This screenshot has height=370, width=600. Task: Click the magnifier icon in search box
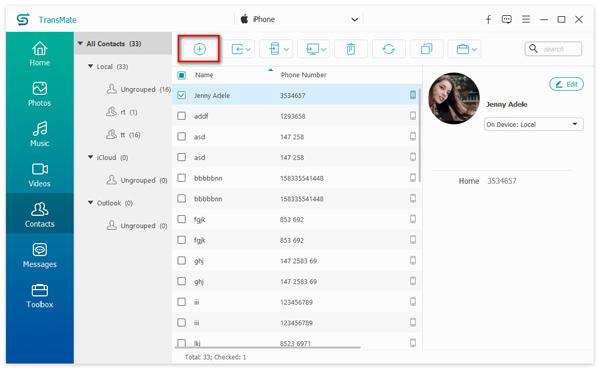533,49
